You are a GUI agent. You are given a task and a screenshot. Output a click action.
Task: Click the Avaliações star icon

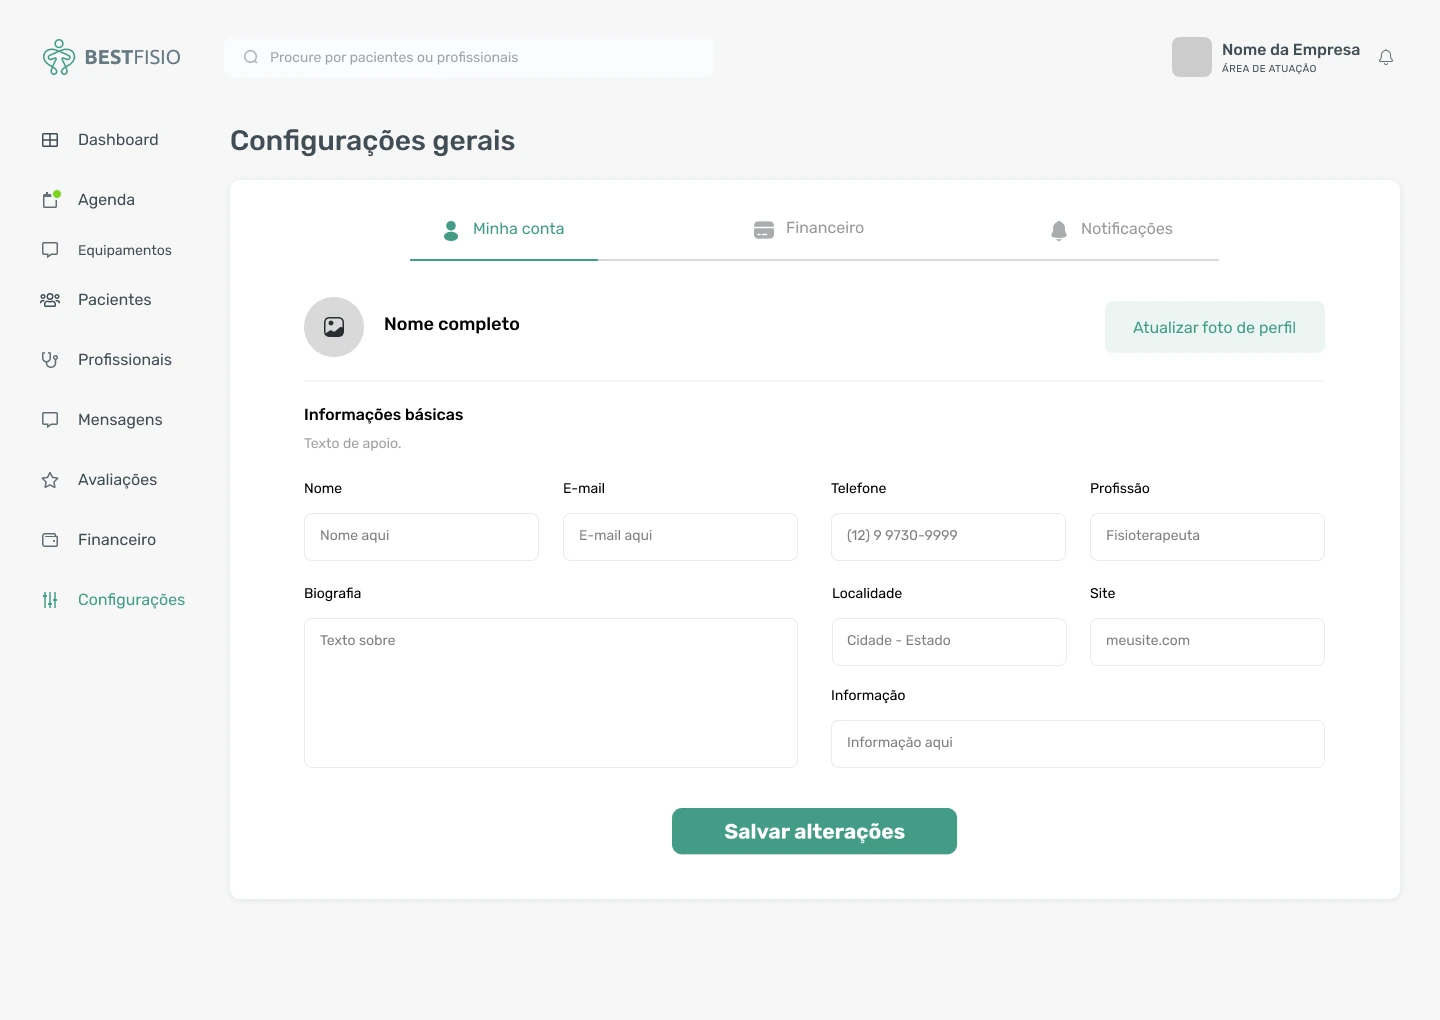pyautogui.click(x=50, y=480)
